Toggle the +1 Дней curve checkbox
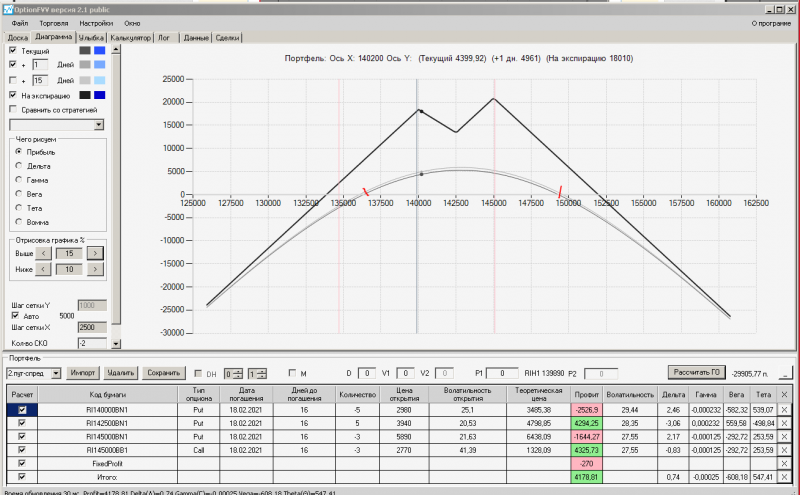800x495 pixels. [x=13, y=64]
